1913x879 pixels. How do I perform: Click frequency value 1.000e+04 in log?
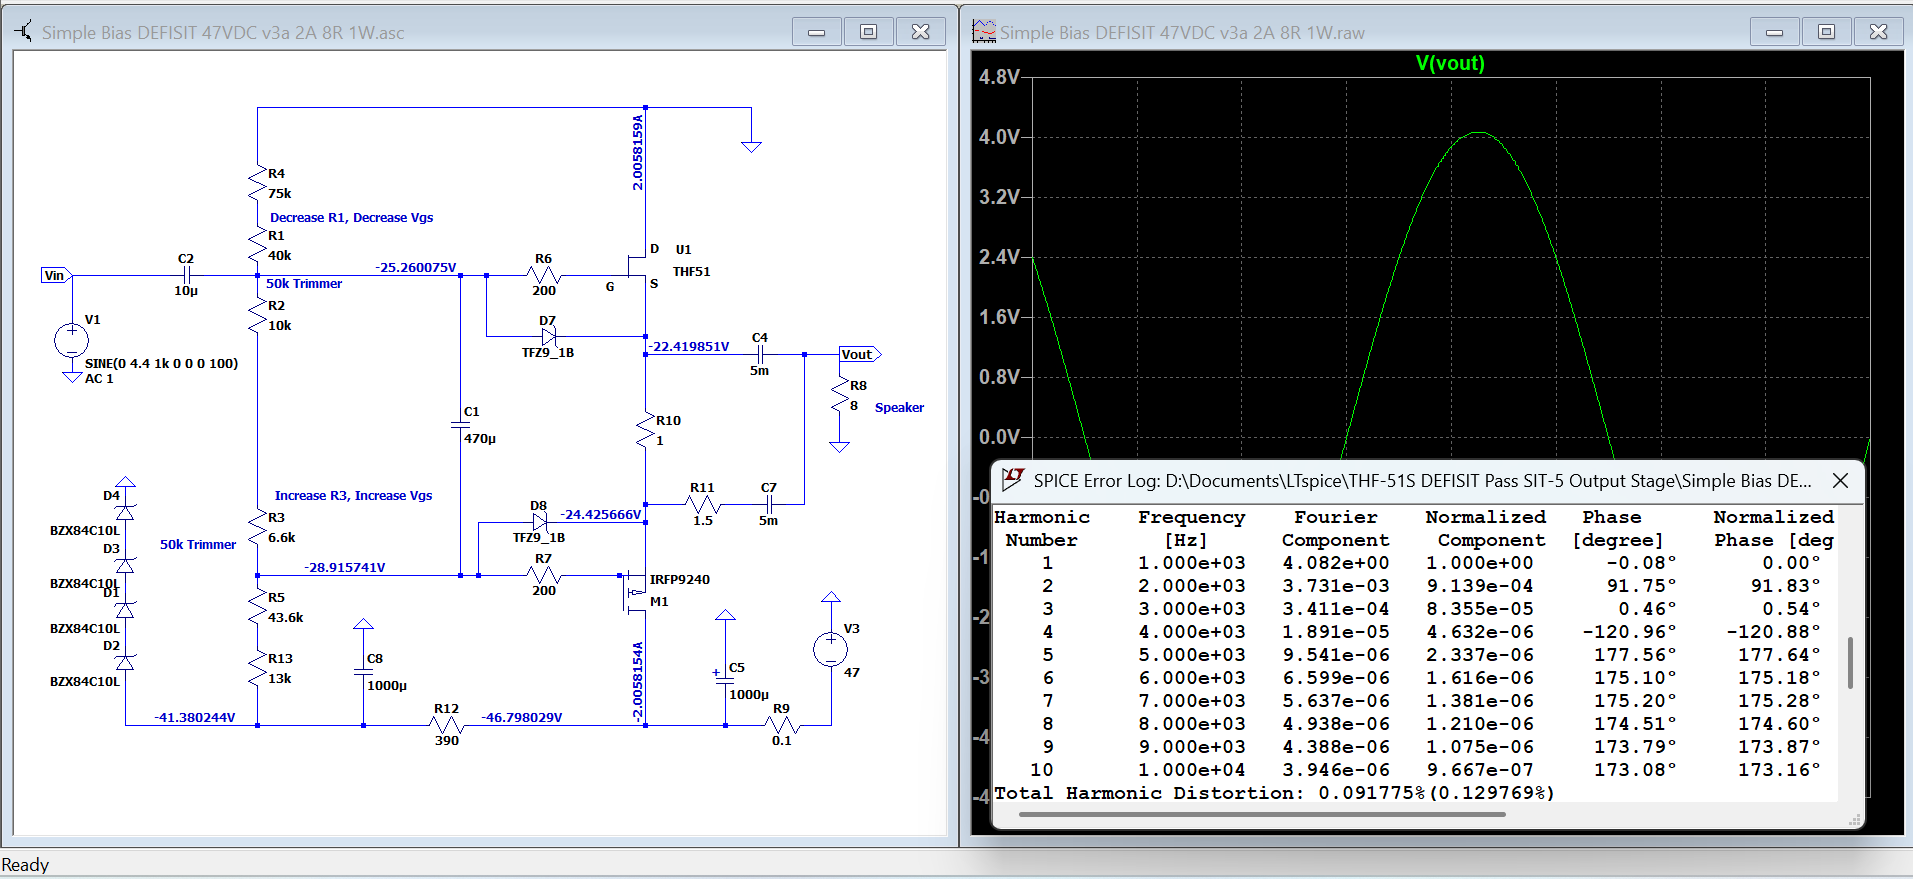coord(1191,770)
